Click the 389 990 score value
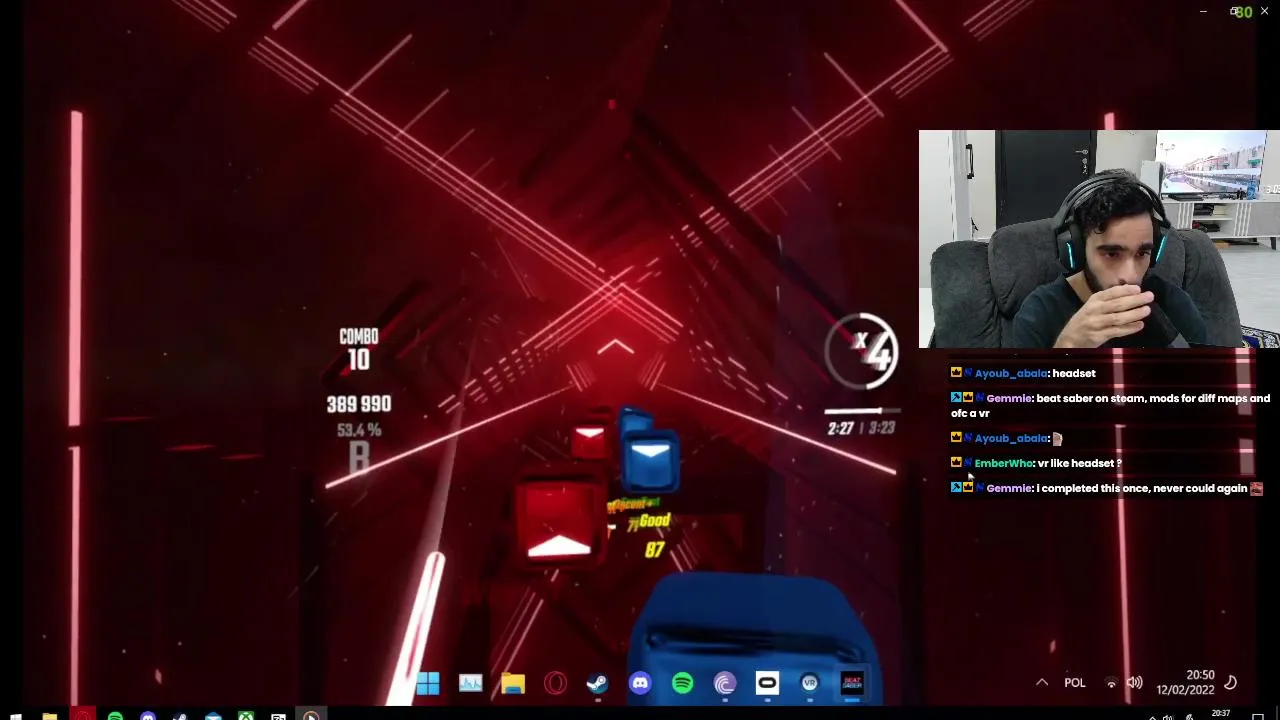The width and height of the screenshot is (1280, 720). (x=359, y=404)
